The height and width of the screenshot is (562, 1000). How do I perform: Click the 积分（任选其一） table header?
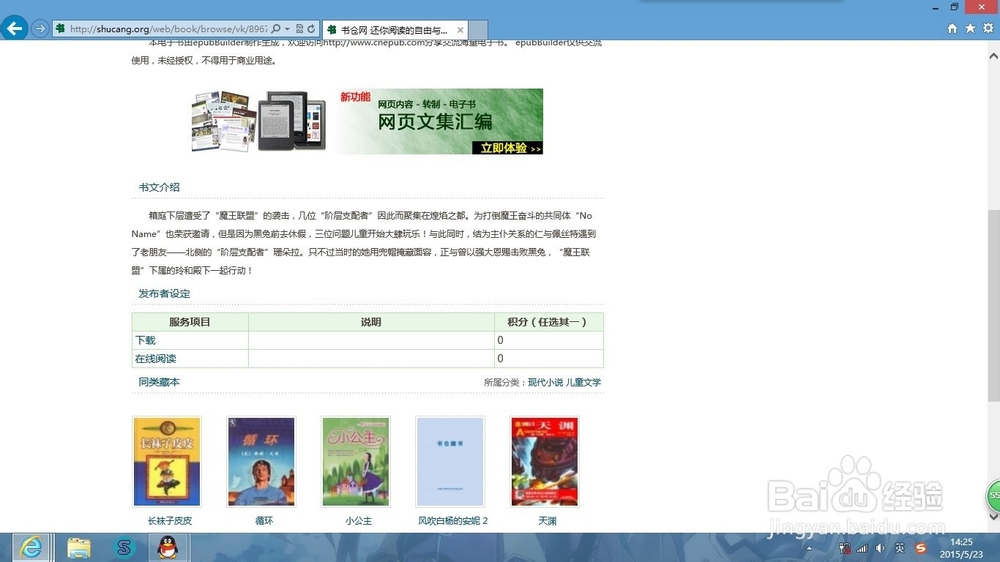pyautogui.click(x=548, y=322)
